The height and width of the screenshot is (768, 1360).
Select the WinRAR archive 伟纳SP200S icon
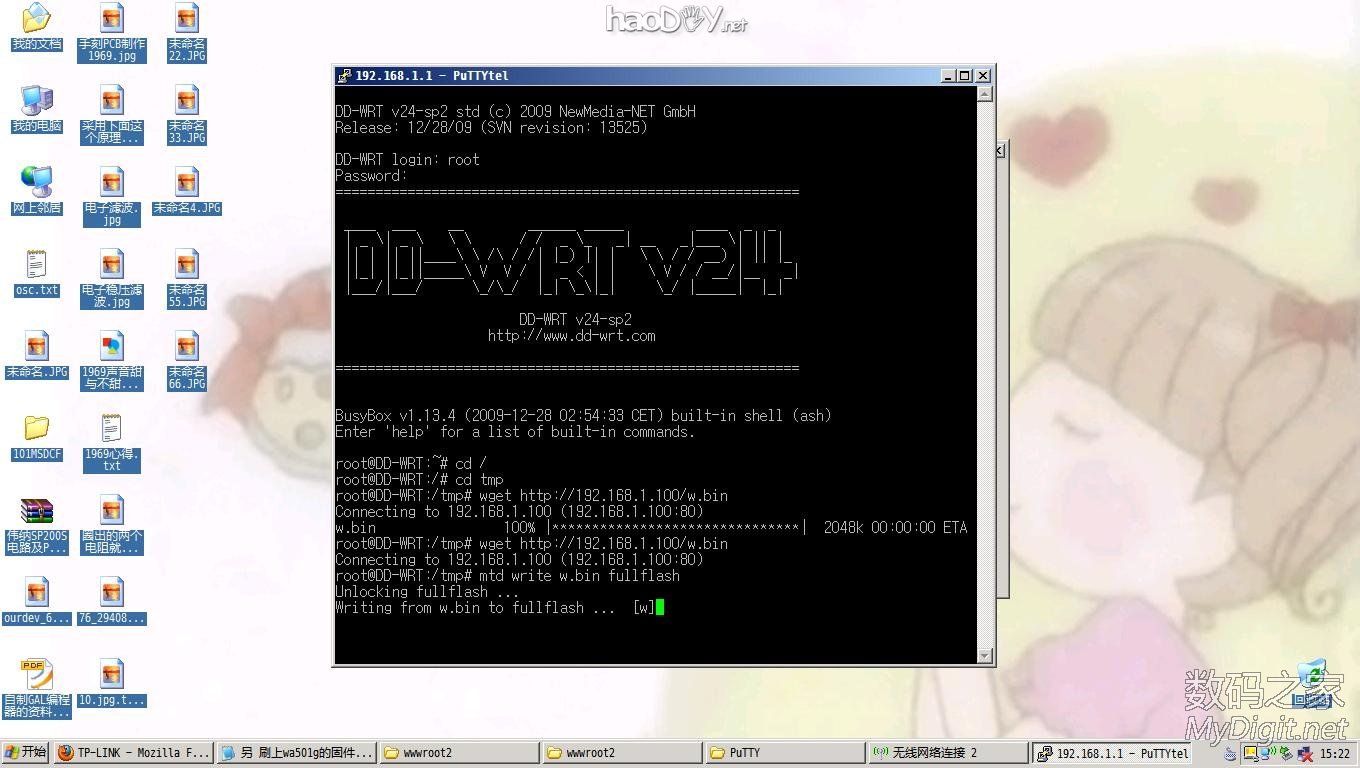click(x=36, y=512)
